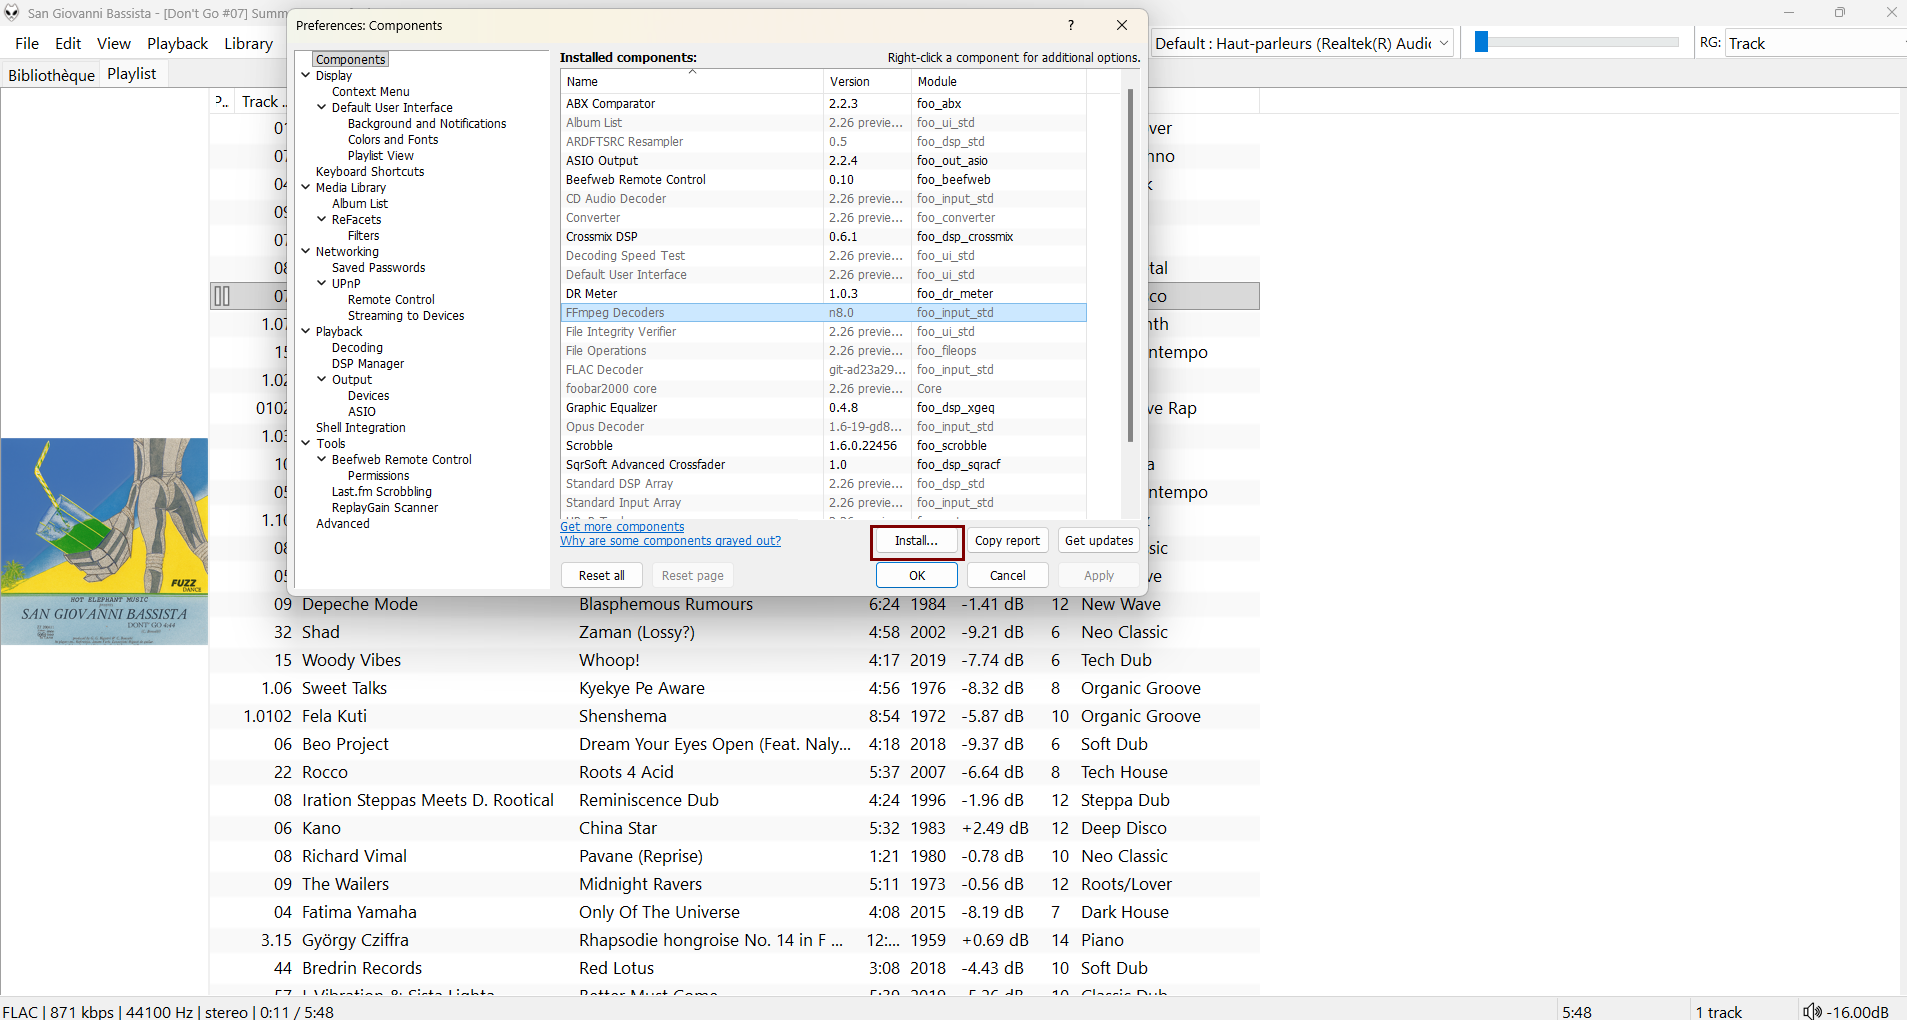Click the components list vertical scrollbar
This screenshot has width=1907, height=1020.
click(x=1130, y=266)
